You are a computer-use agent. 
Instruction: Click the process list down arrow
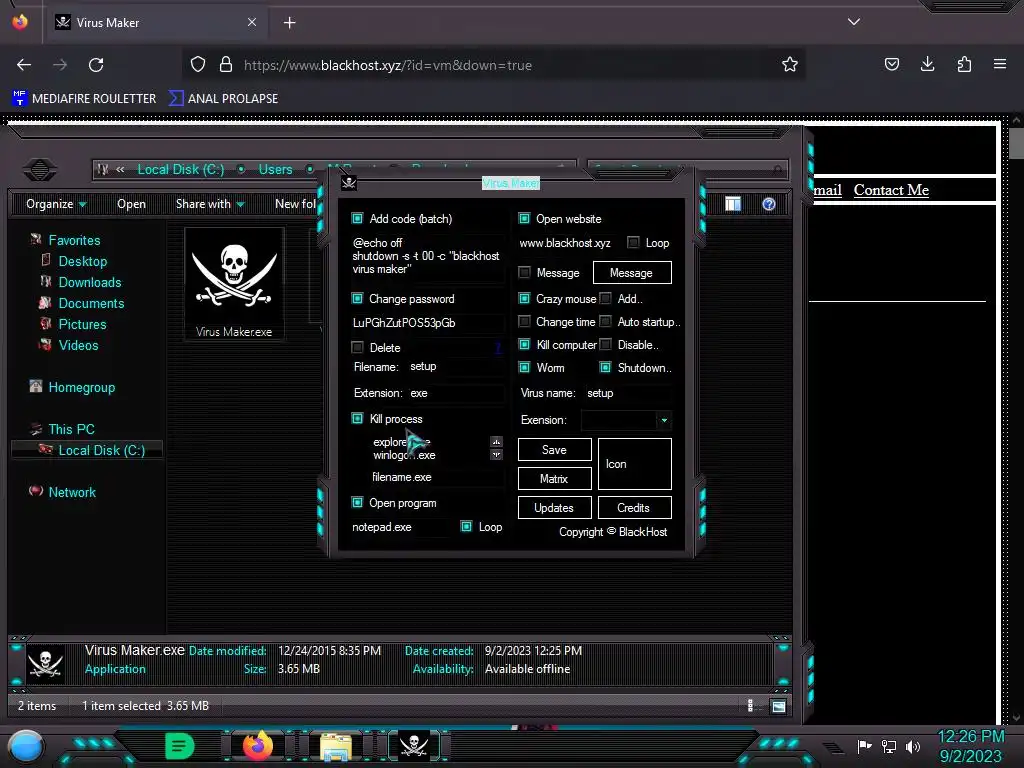[x=496, y=455]
